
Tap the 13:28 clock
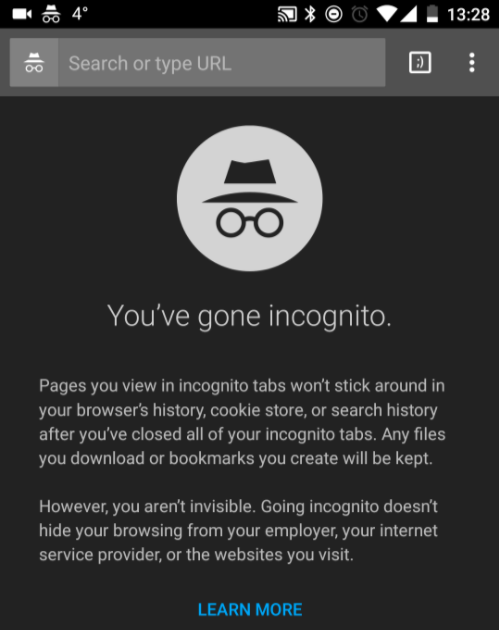click(468, 15)
